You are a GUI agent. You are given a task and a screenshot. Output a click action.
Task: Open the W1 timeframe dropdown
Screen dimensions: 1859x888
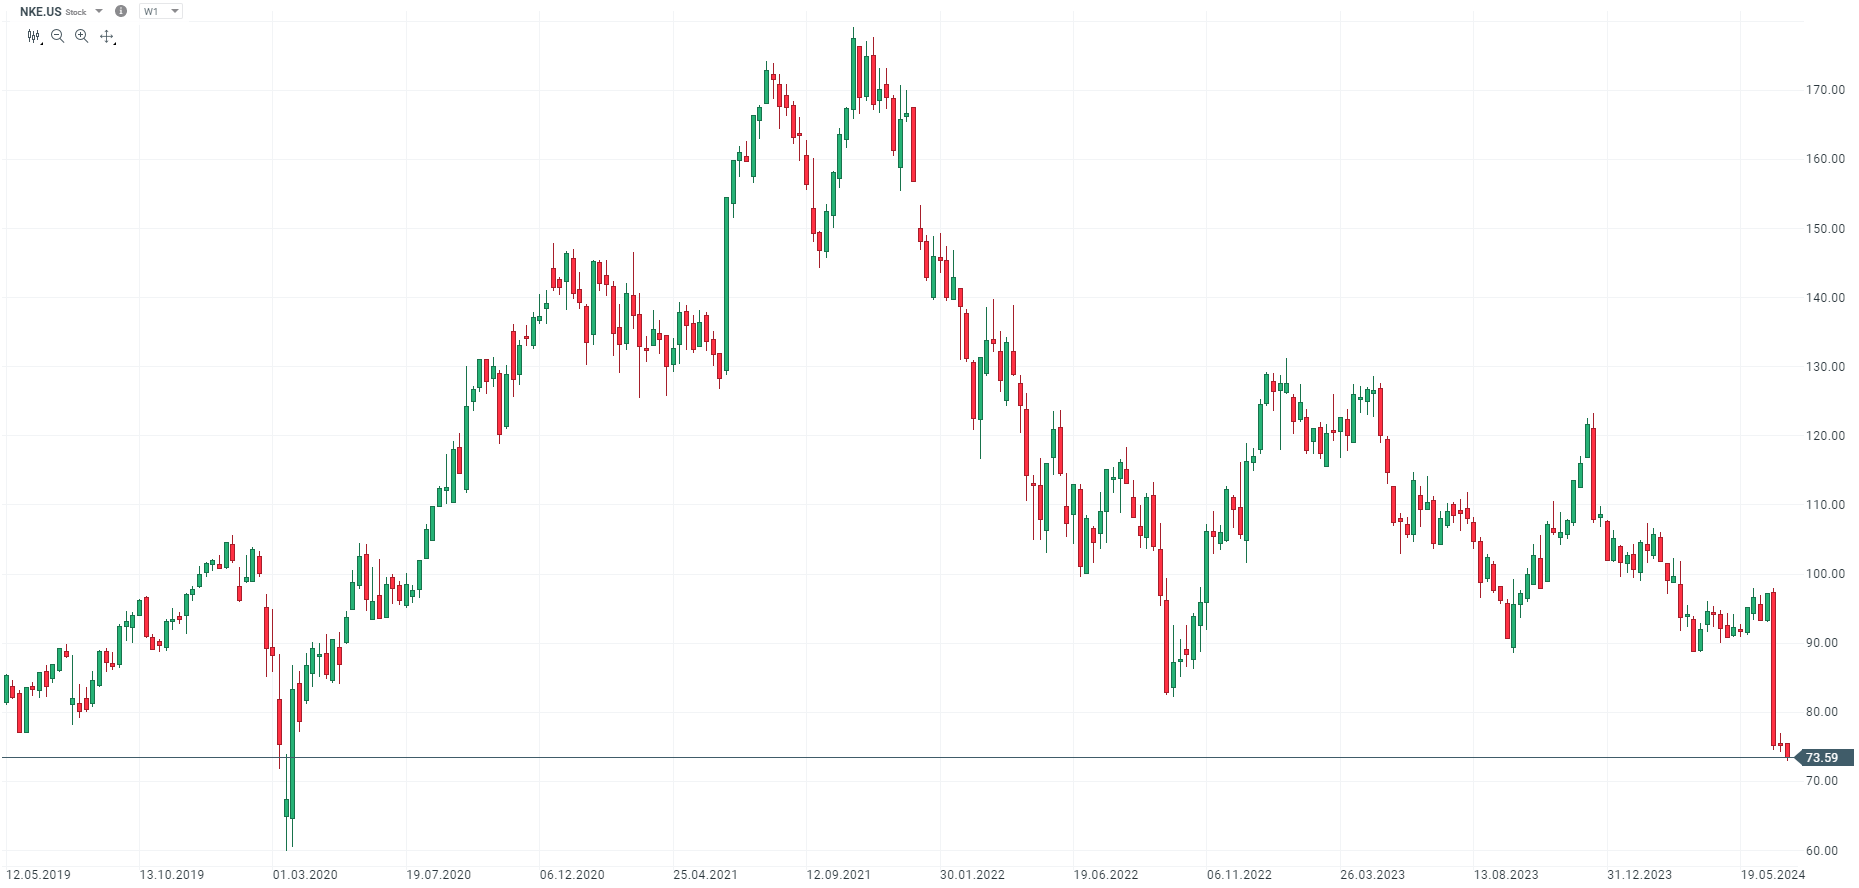(160, 11)
